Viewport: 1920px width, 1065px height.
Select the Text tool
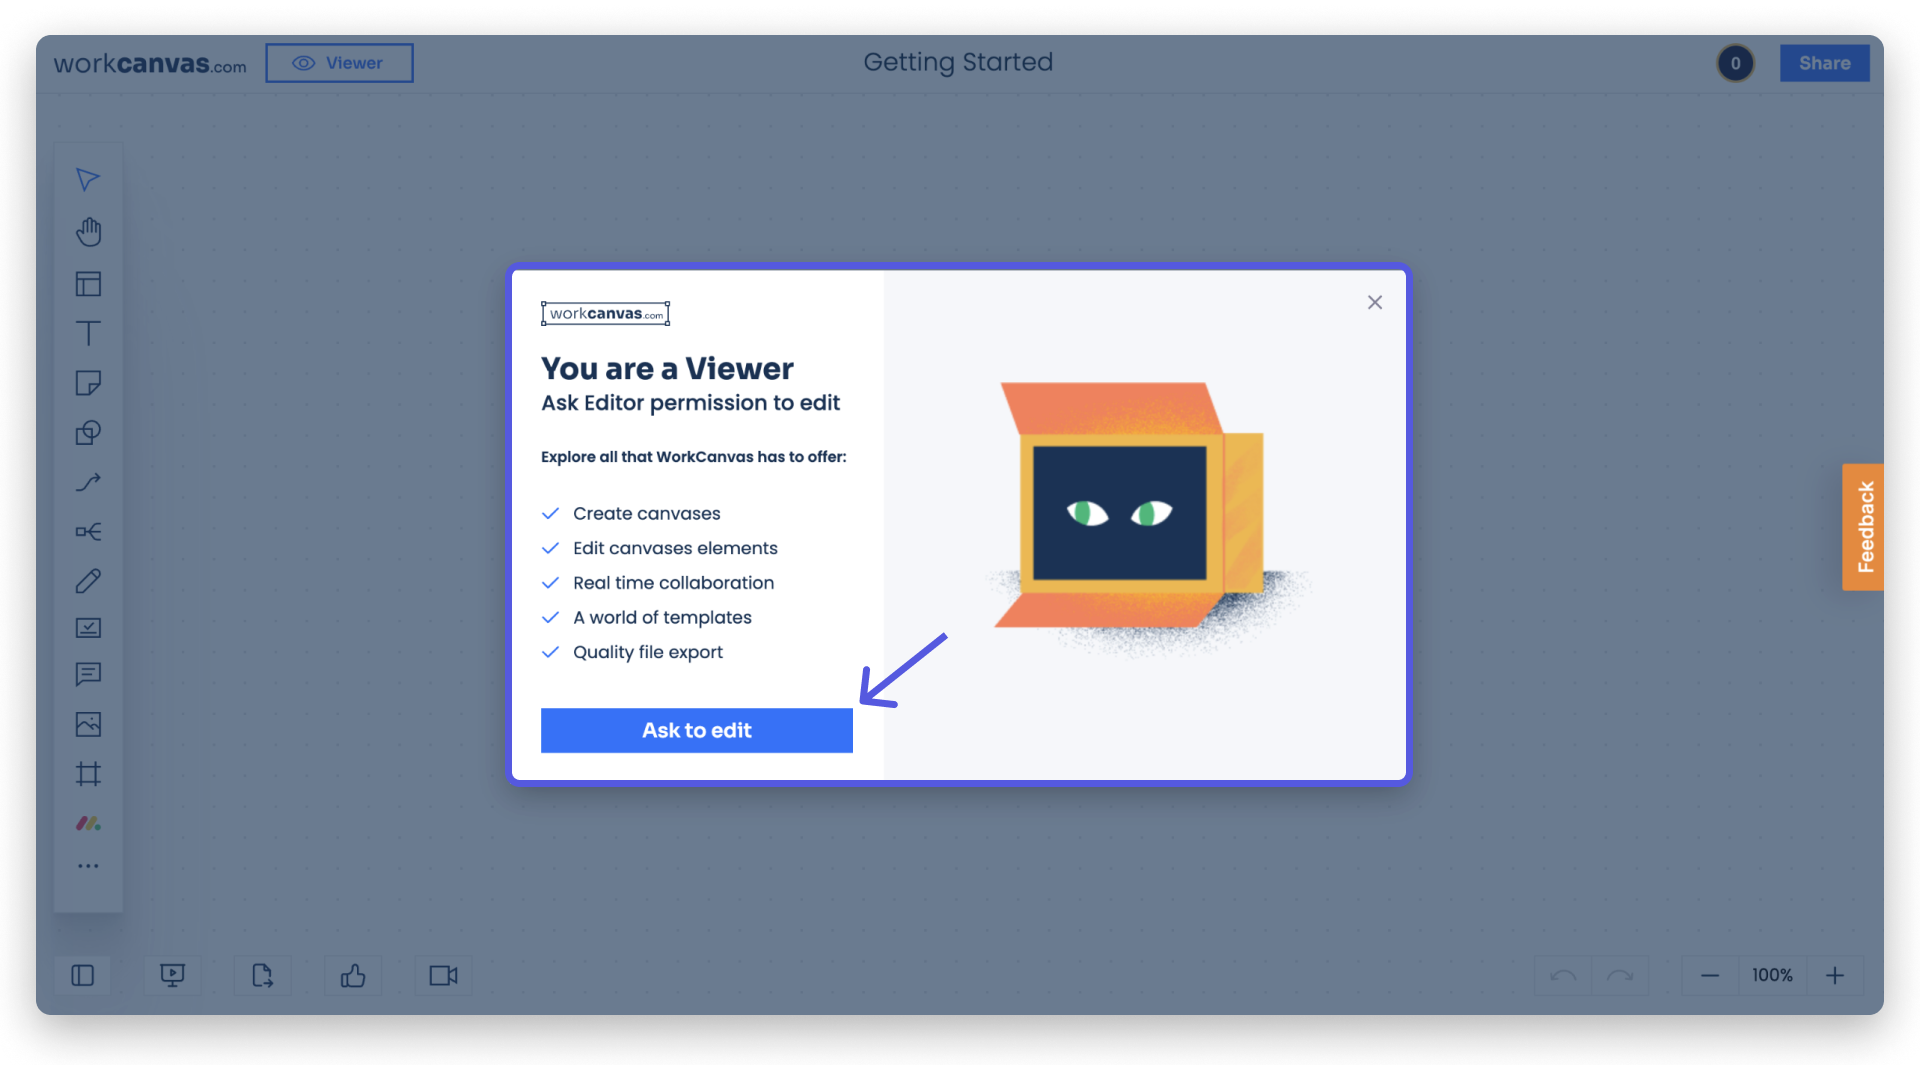(88, 333)
